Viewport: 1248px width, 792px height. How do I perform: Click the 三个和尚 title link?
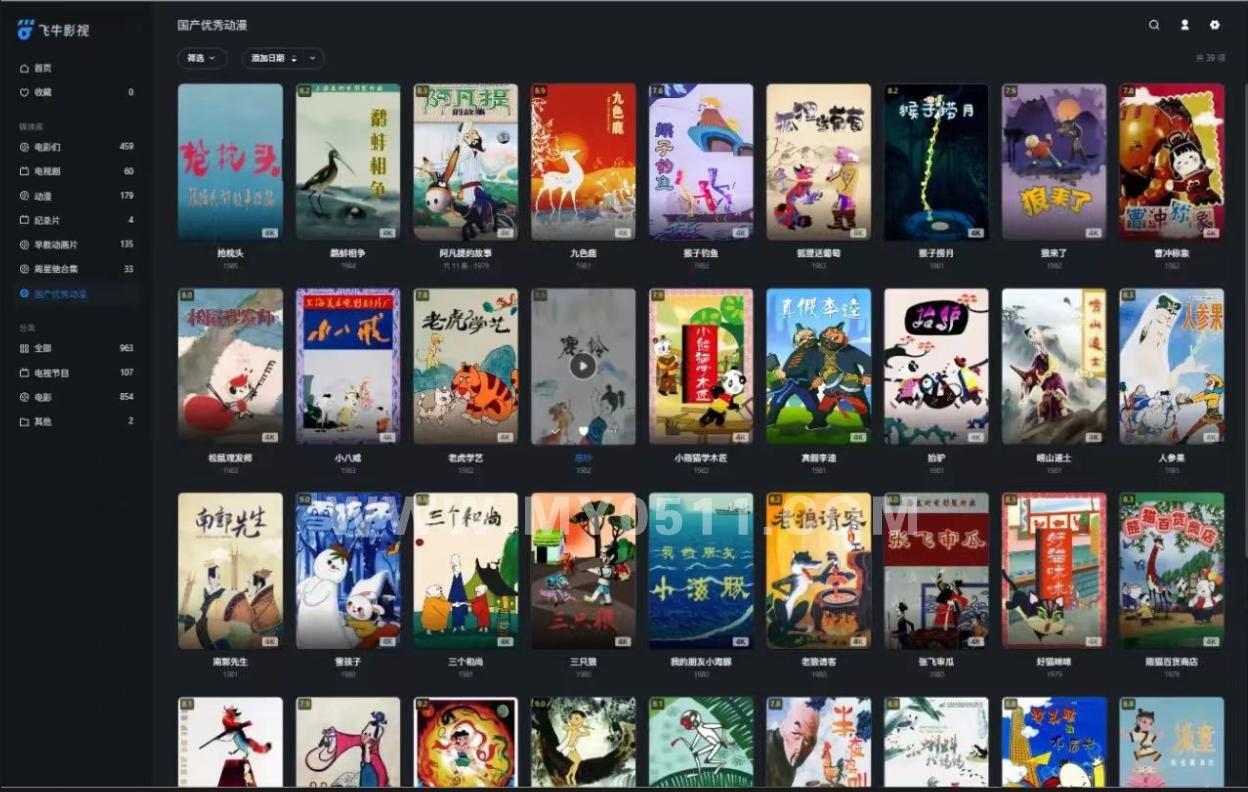(465, 662)
